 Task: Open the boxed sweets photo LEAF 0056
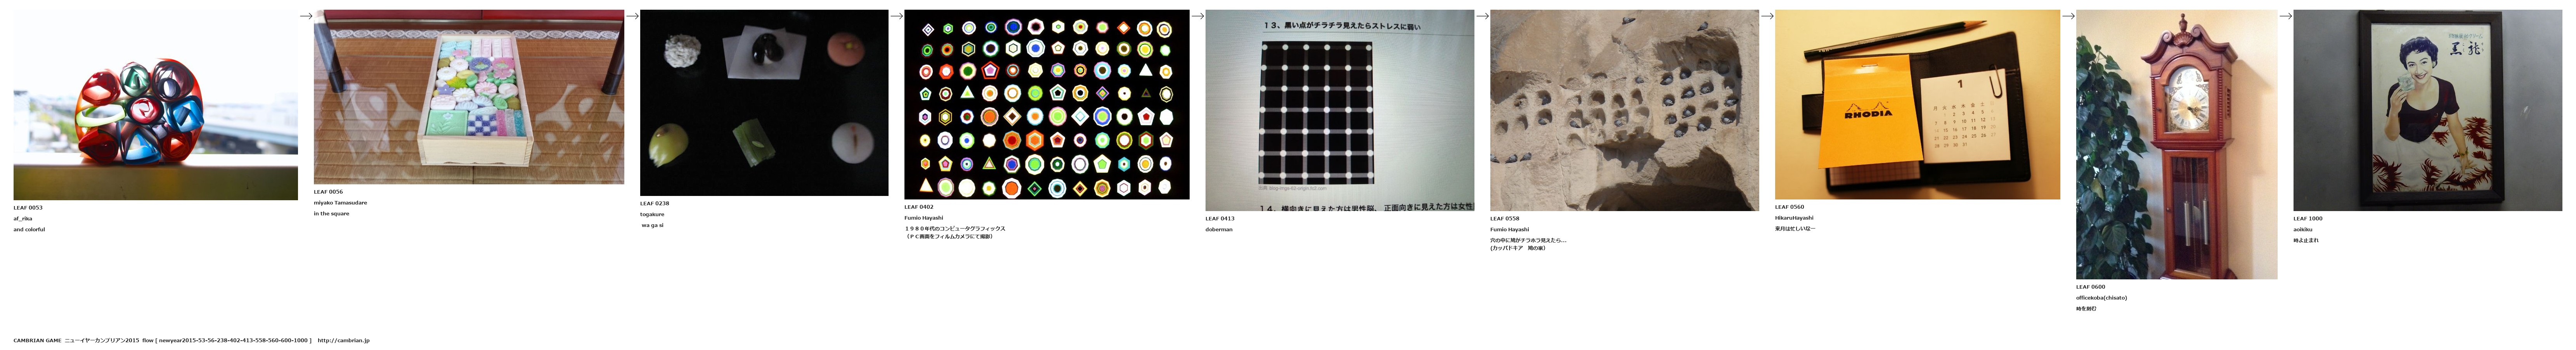tap(469, 97)
